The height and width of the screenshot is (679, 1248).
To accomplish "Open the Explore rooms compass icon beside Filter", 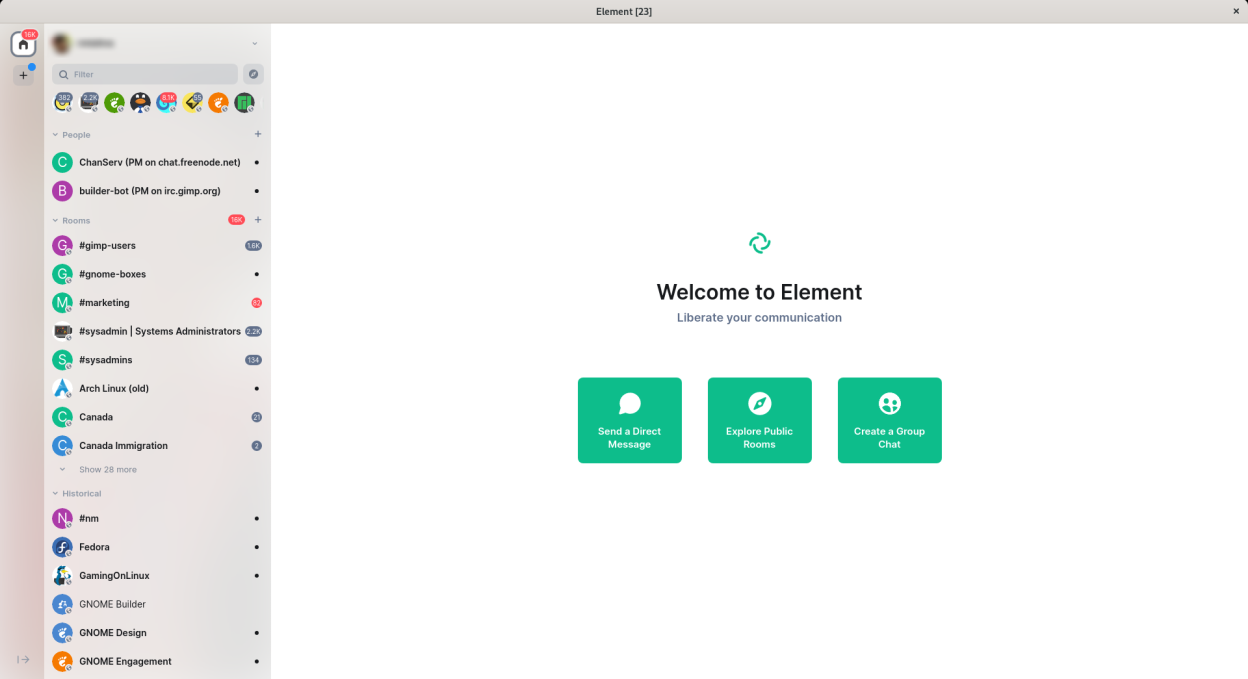I will 253,74.
